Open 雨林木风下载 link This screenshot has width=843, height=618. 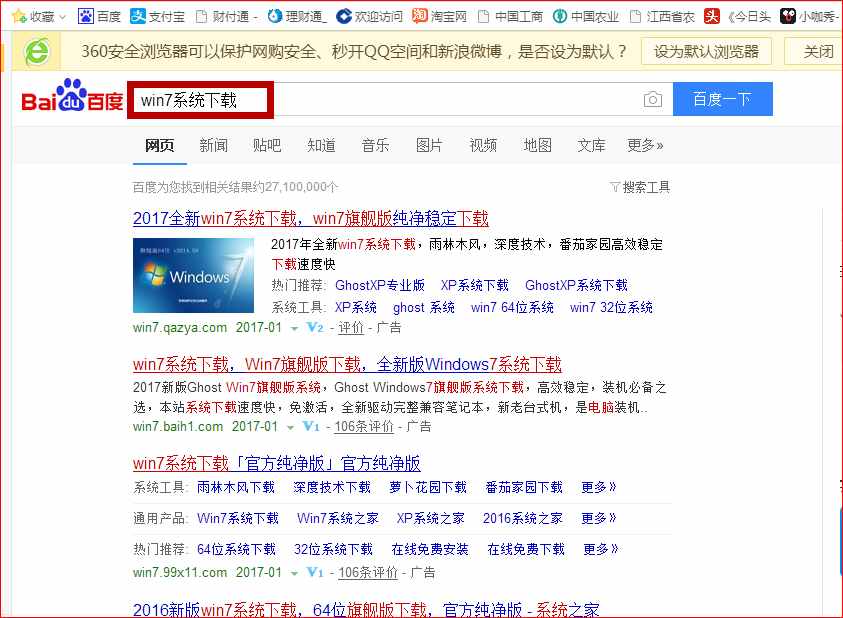pyautogui.click(x=236, y=487)
